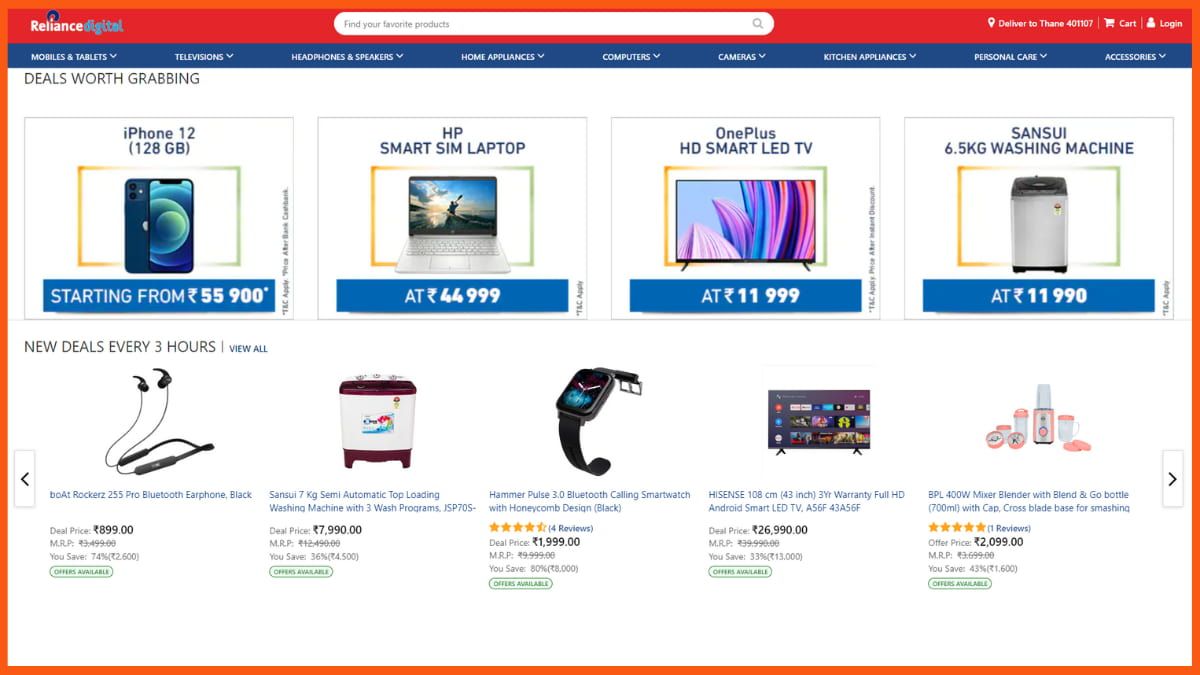Screen dimensions: 1200x675
Task: Open the shopping cart icon
Action: pyautogui.click(x=1109, y=23)
